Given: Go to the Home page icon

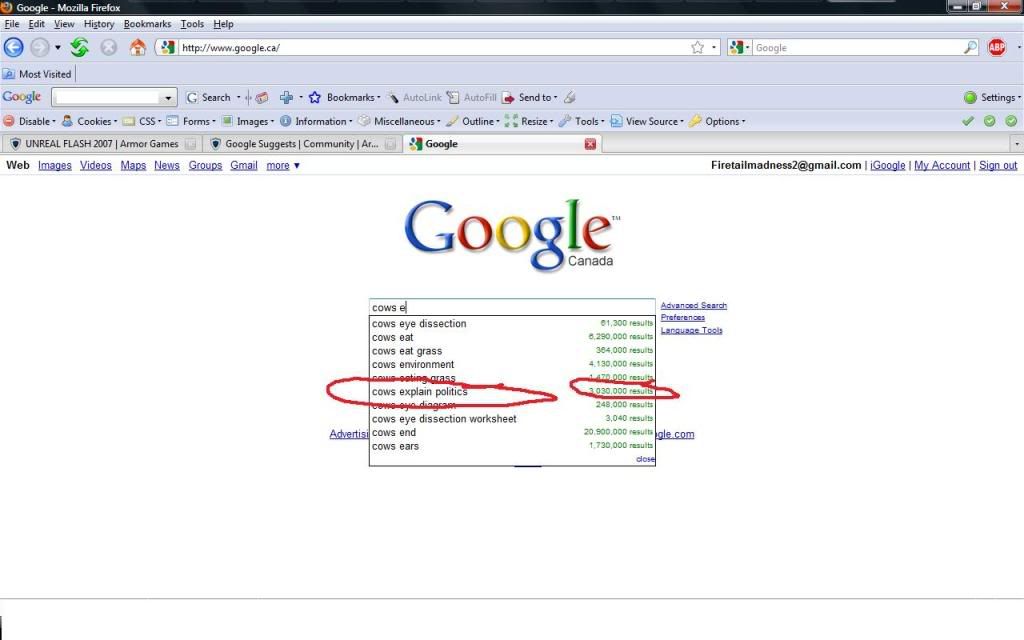Looking at the screenshot, I should click(137, 48).
